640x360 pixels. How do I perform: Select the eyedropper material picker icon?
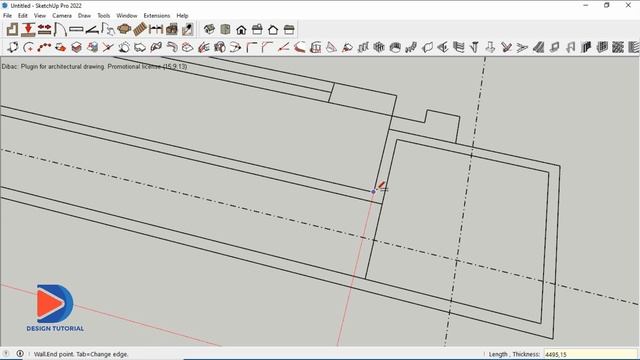point(187,29)
